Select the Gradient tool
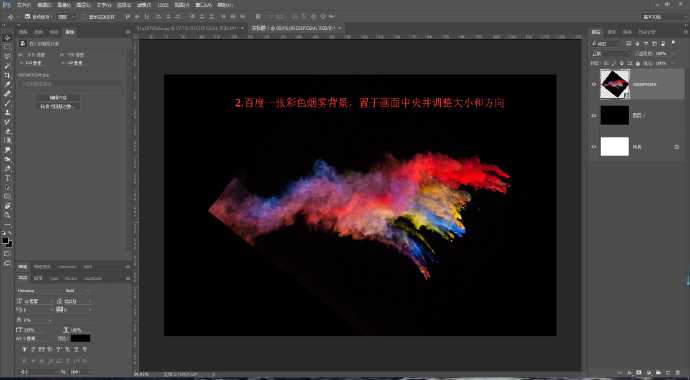690x380 pixels. click(7, 140)
